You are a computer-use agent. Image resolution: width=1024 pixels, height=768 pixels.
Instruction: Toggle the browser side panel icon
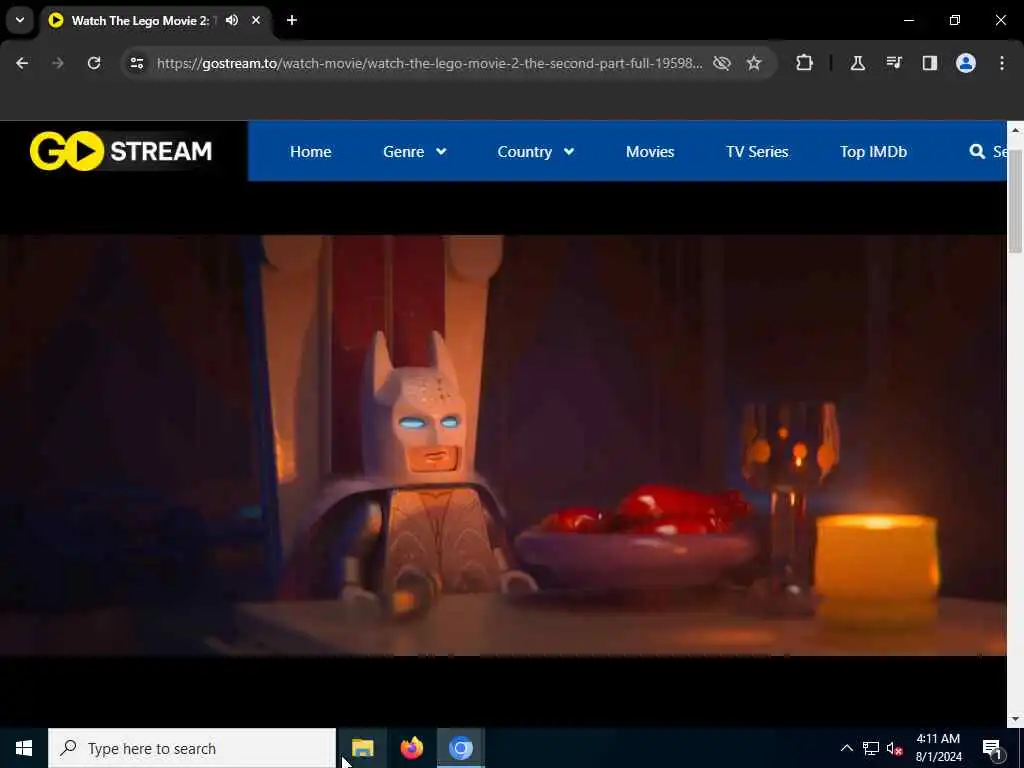tap(930, 63)
